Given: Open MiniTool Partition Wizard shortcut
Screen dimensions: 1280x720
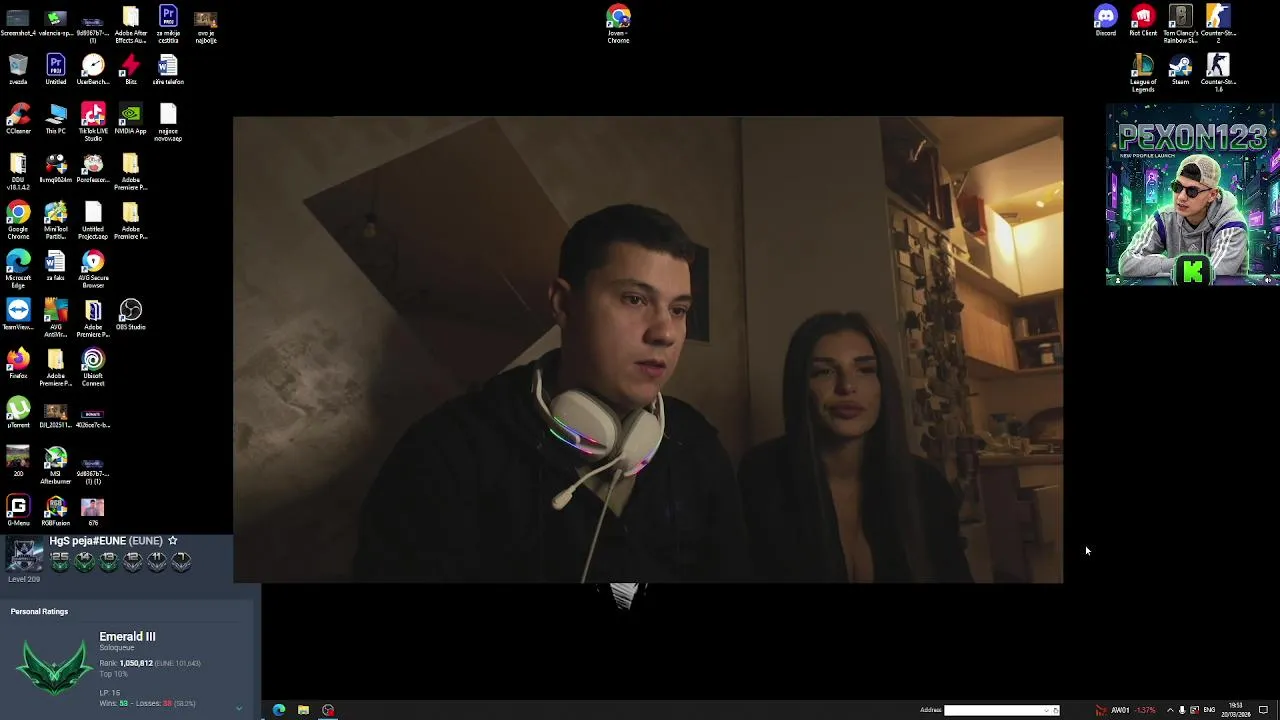Looking at the screenshot, I should tap(56, 219).
